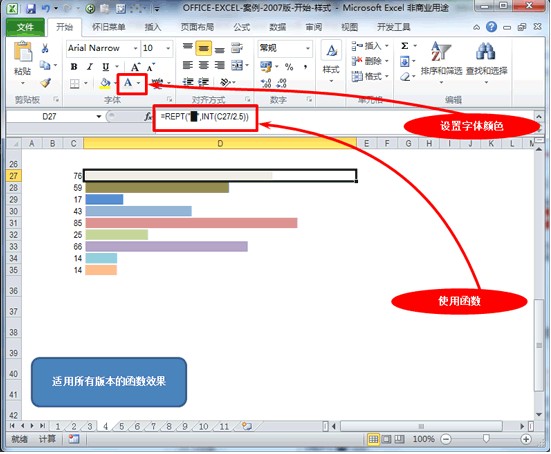The height and width of the screenshot is (454, 551).
Task: Open the Arial Narrow font name dropdown
Action: [135, 48]
